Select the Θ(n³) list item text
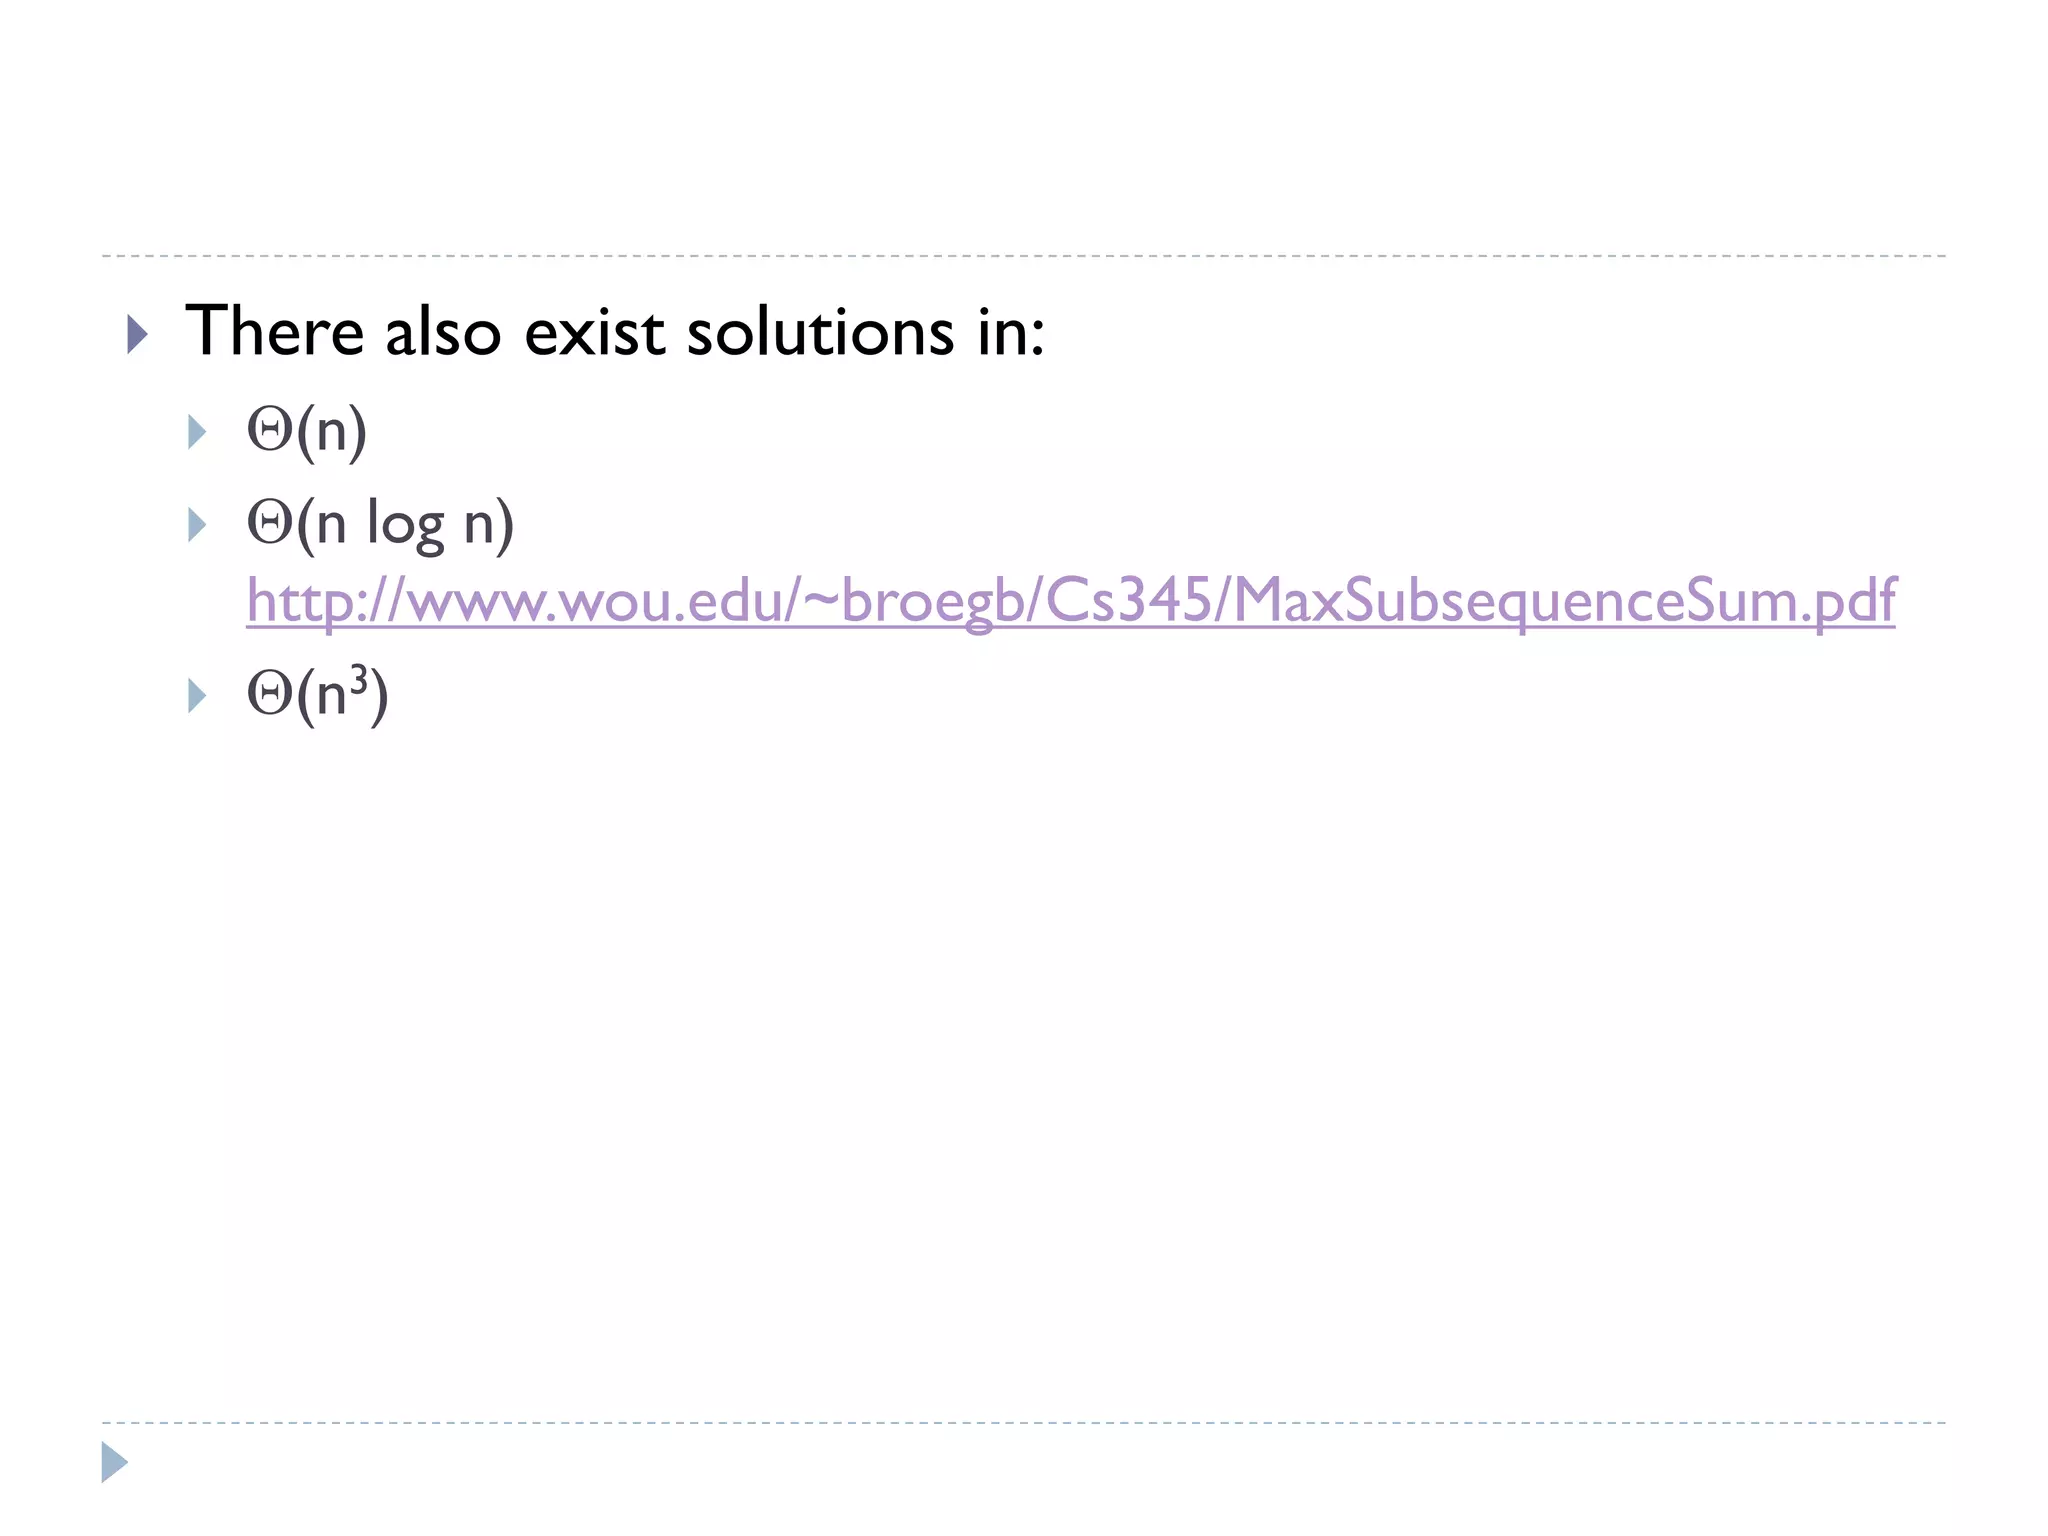 pyautogui.click(x=317, y=694)
